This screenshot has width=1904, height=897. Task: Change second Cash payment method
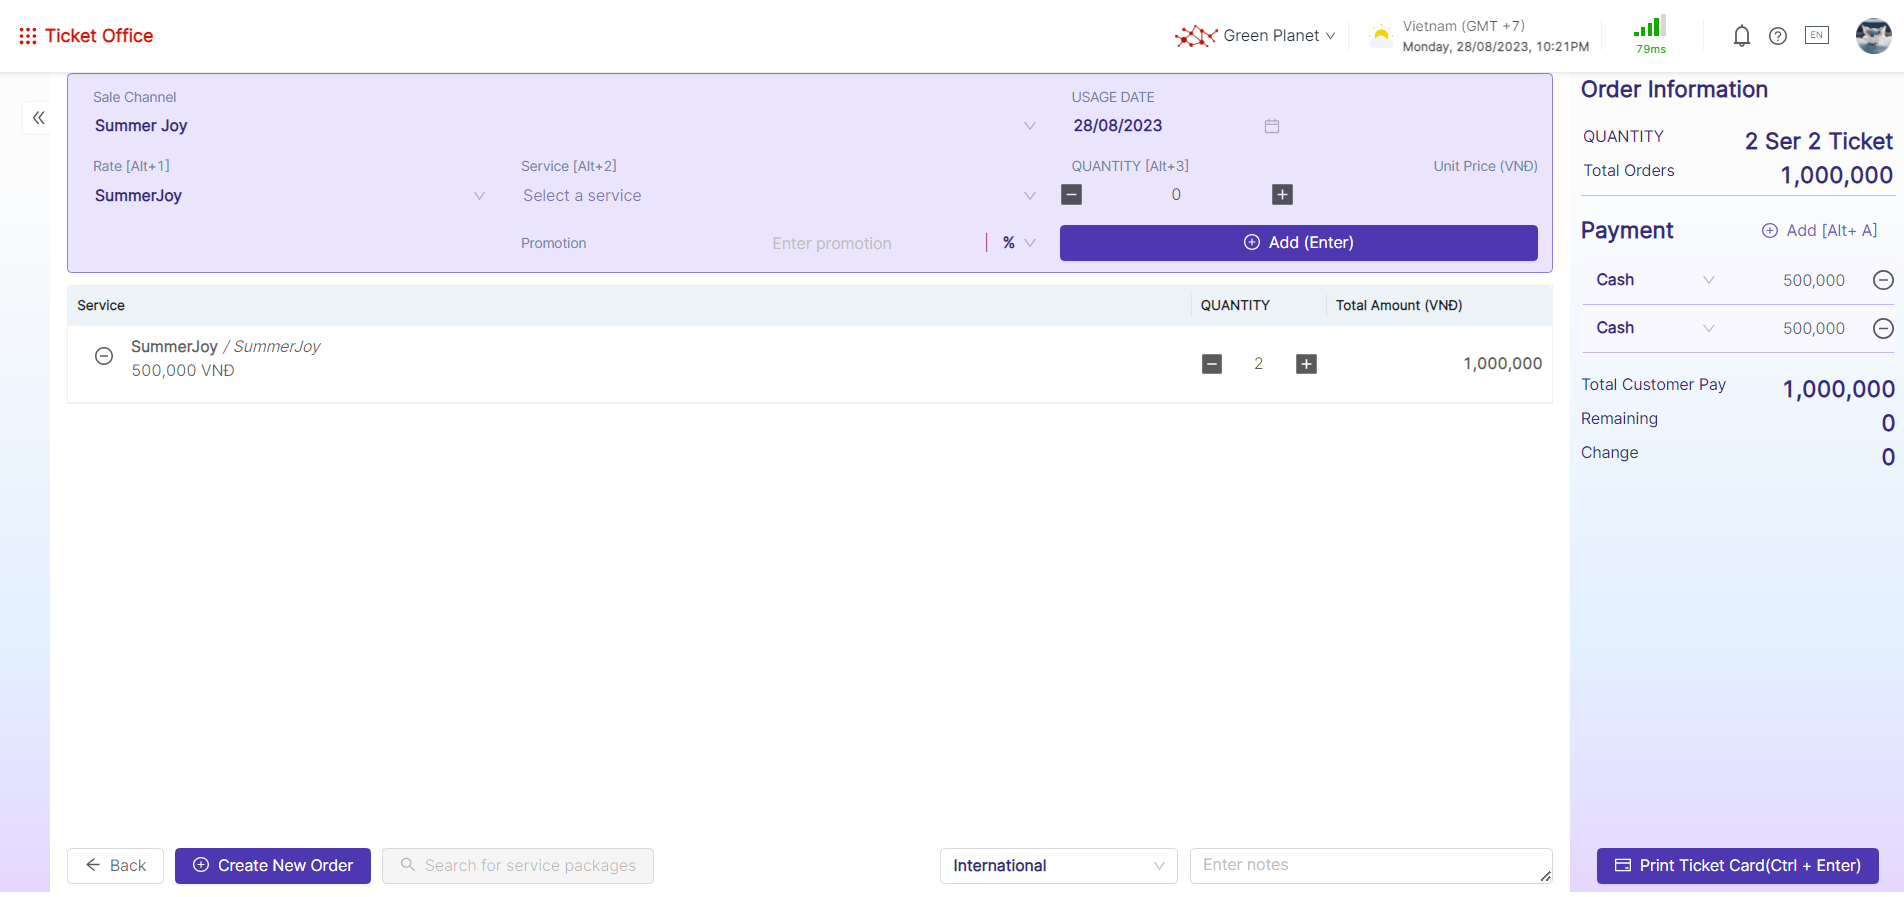[1655, 328]
